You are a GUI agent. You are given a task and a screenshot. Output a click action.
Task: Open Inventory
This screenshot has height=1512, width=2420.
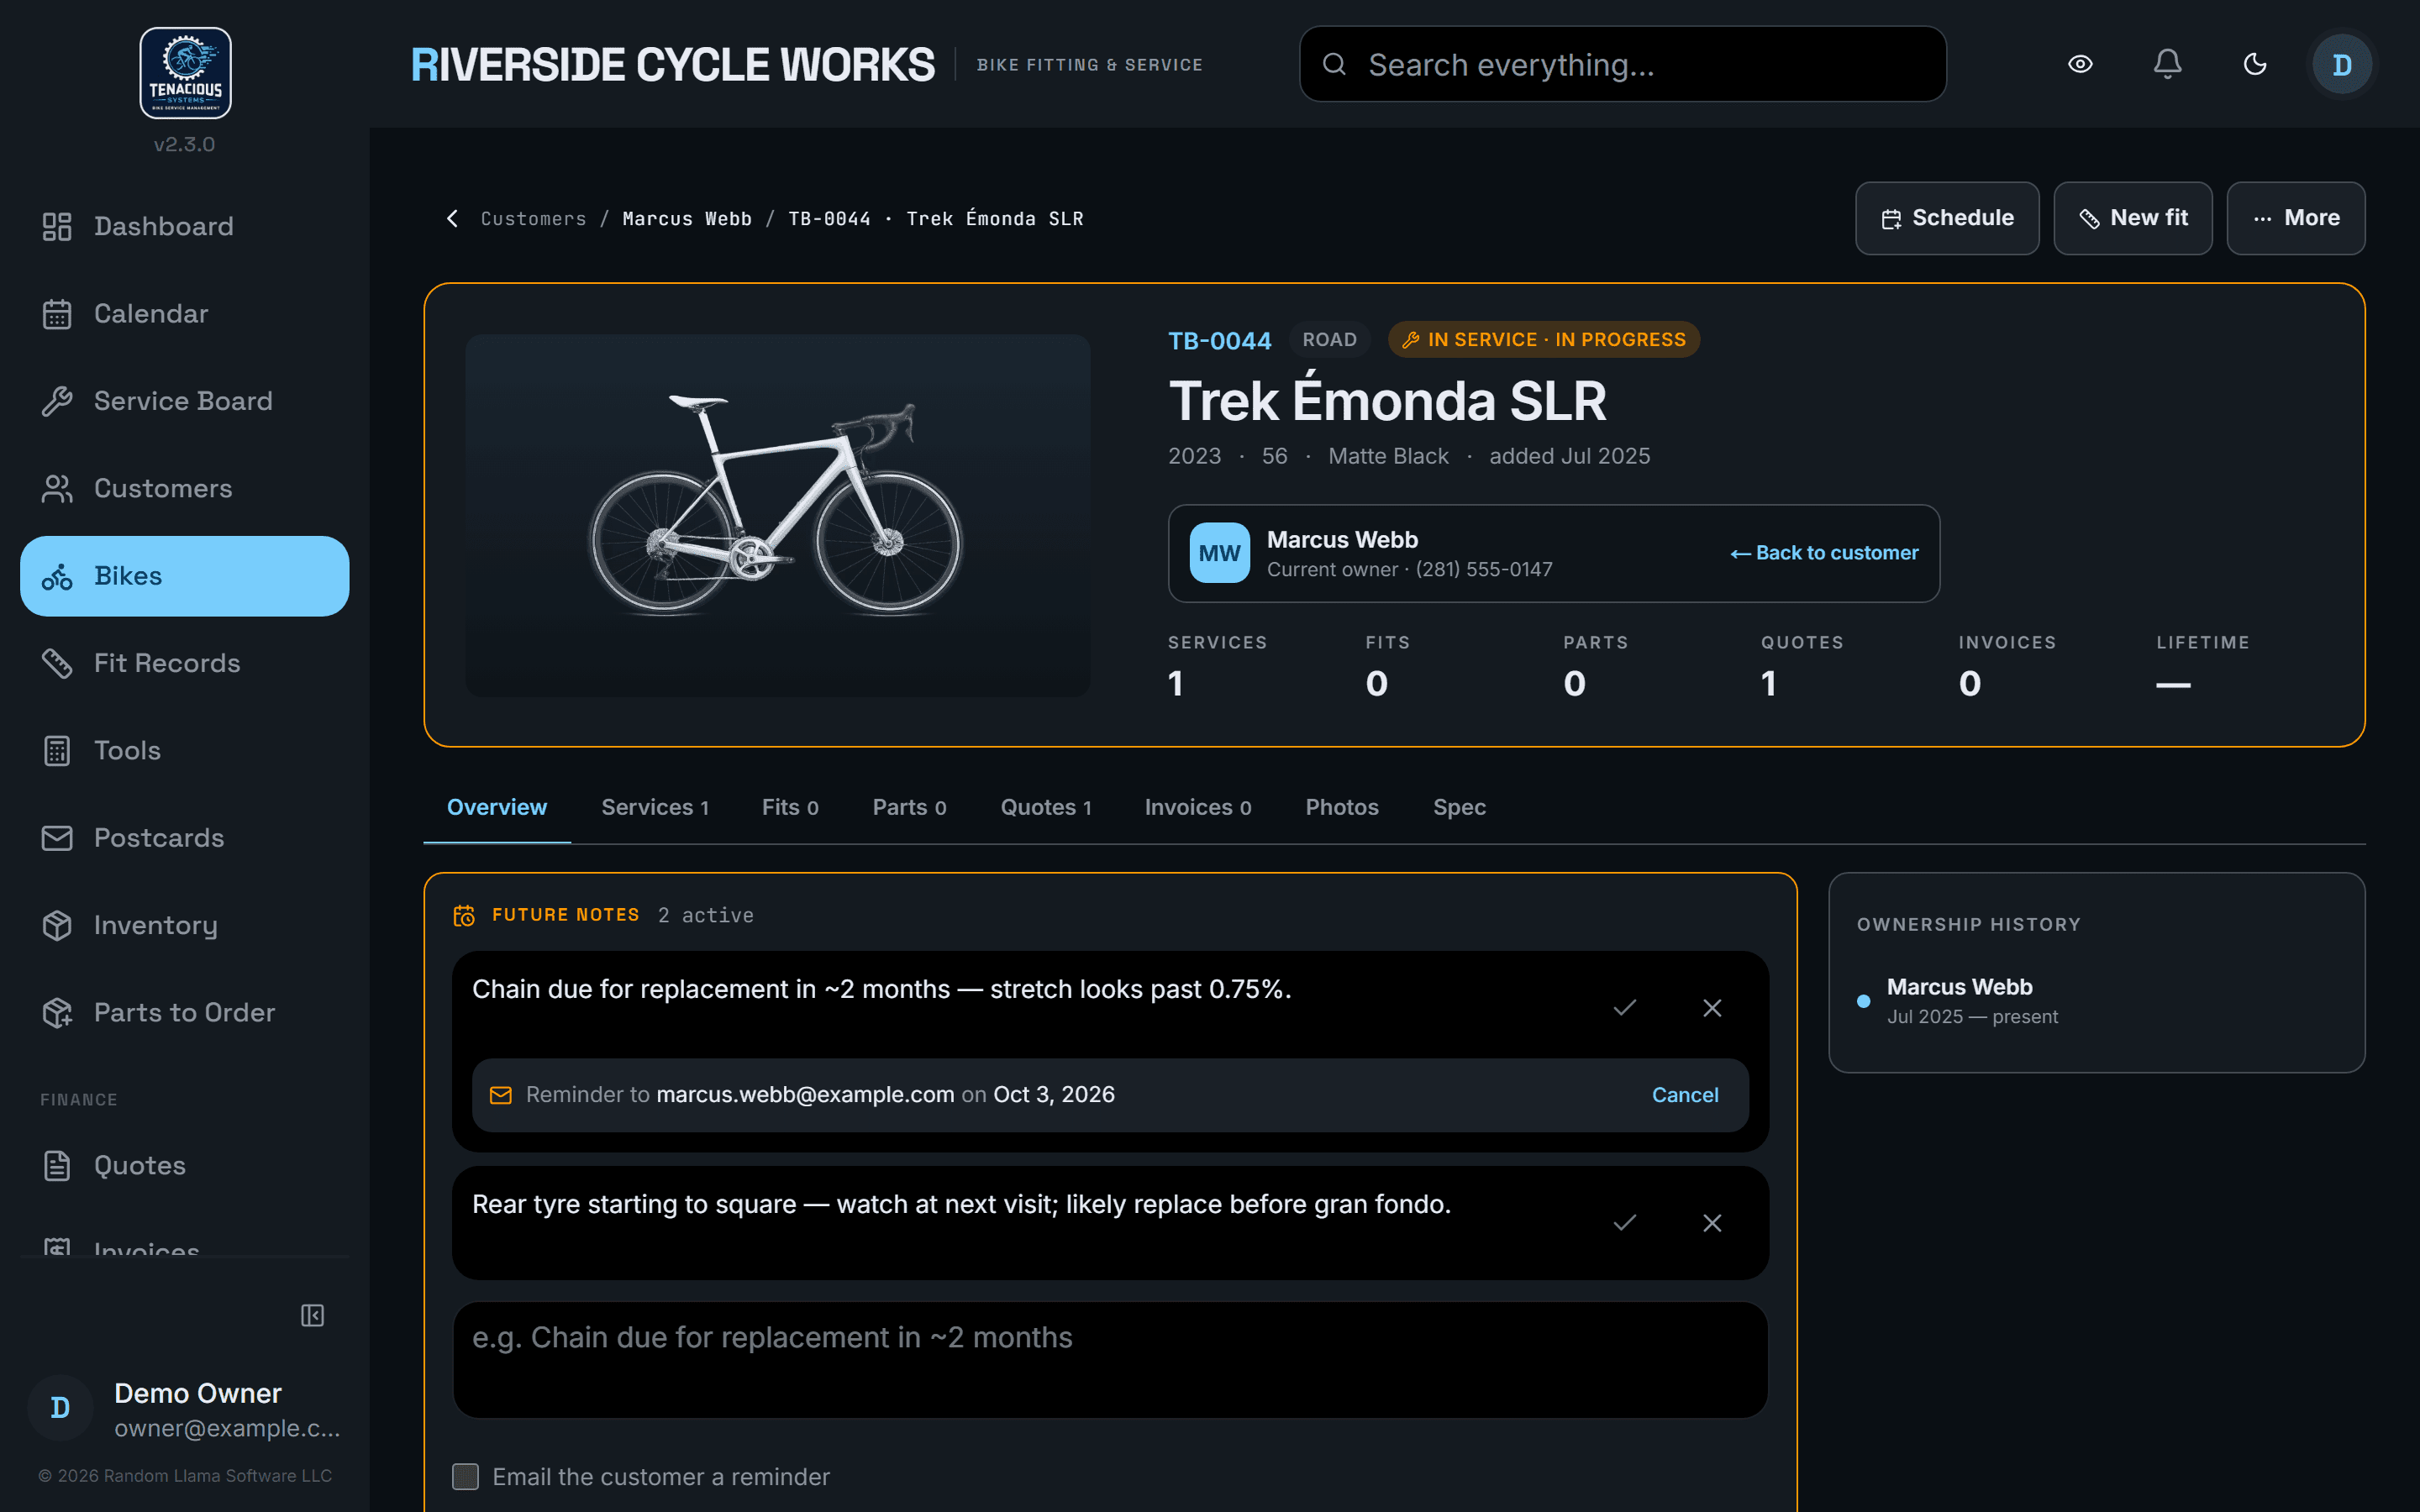(x=184, y=925)
